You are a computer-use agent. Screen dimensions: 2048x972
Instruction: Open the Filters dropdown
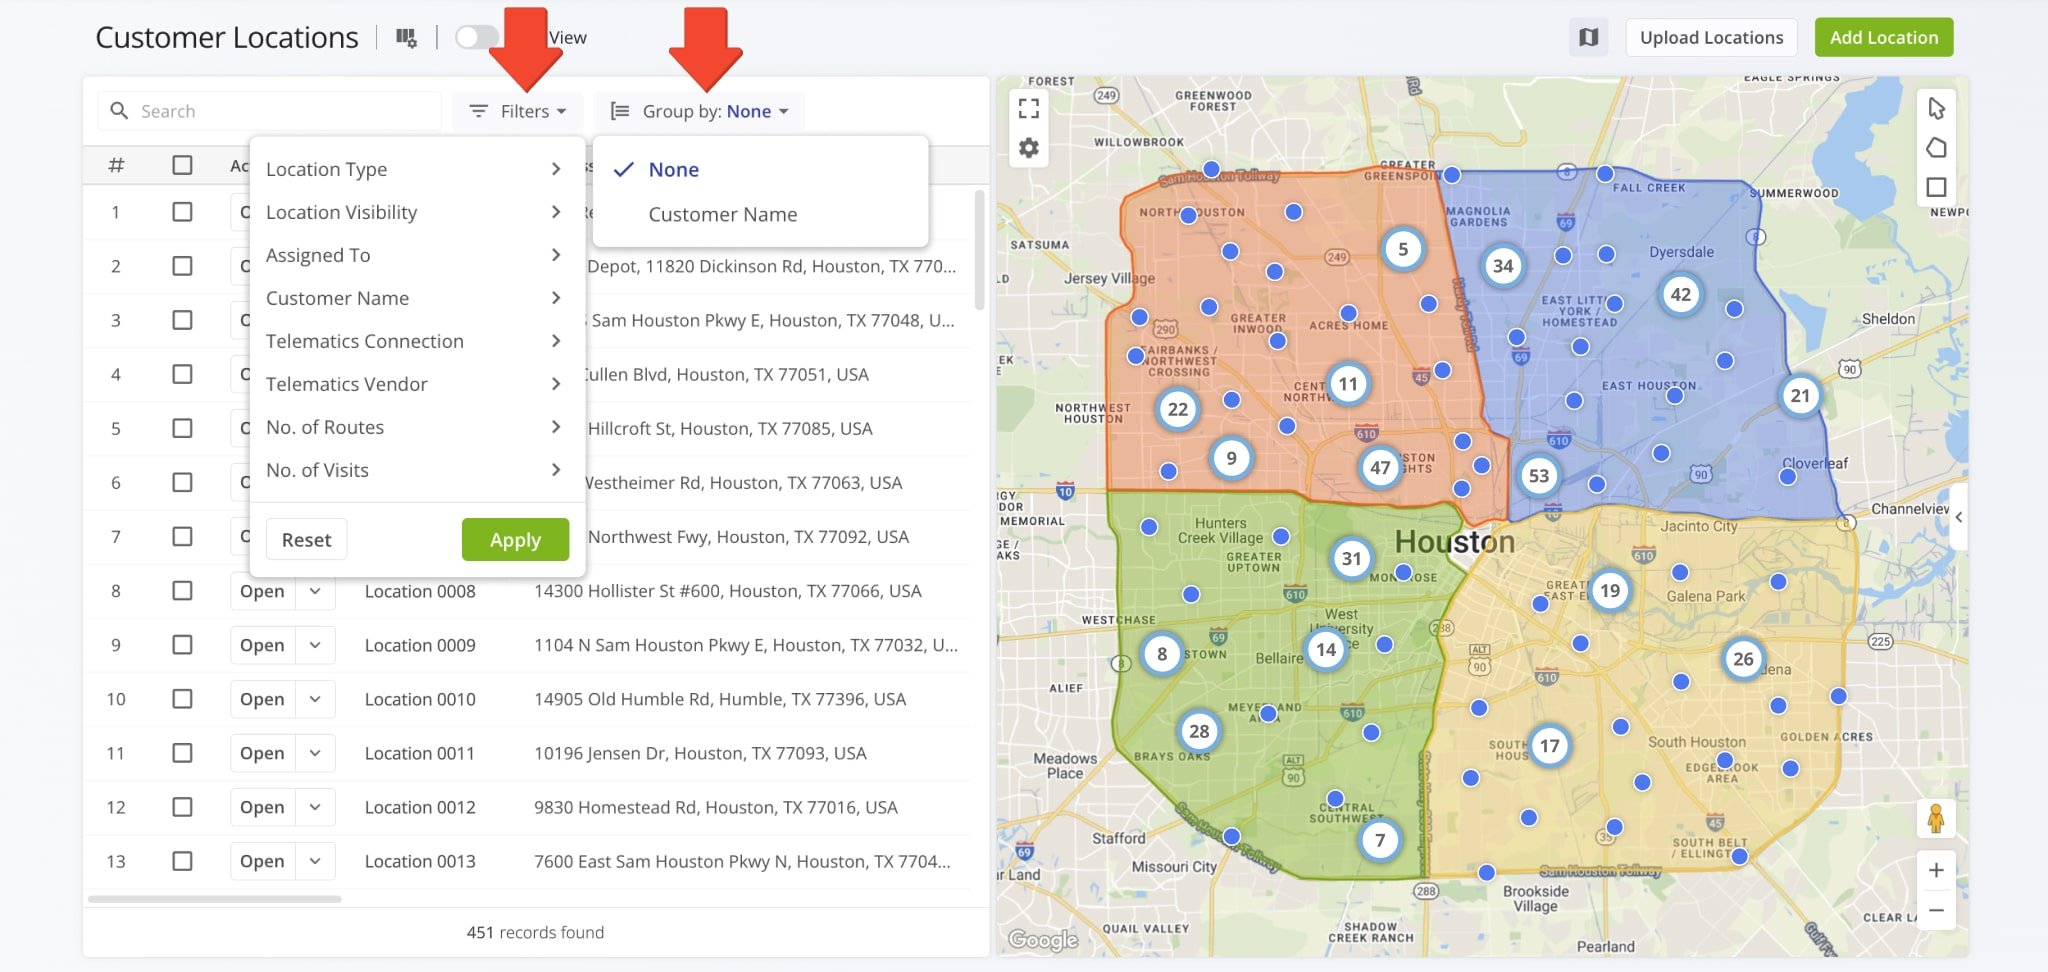518,111
